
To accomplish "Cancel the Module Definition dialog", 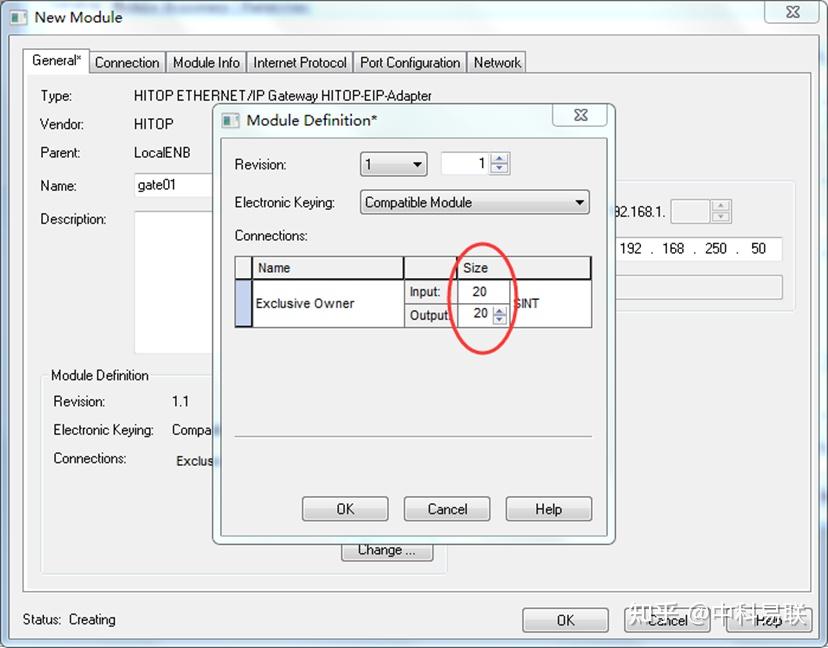I will [x=446, y=508].
